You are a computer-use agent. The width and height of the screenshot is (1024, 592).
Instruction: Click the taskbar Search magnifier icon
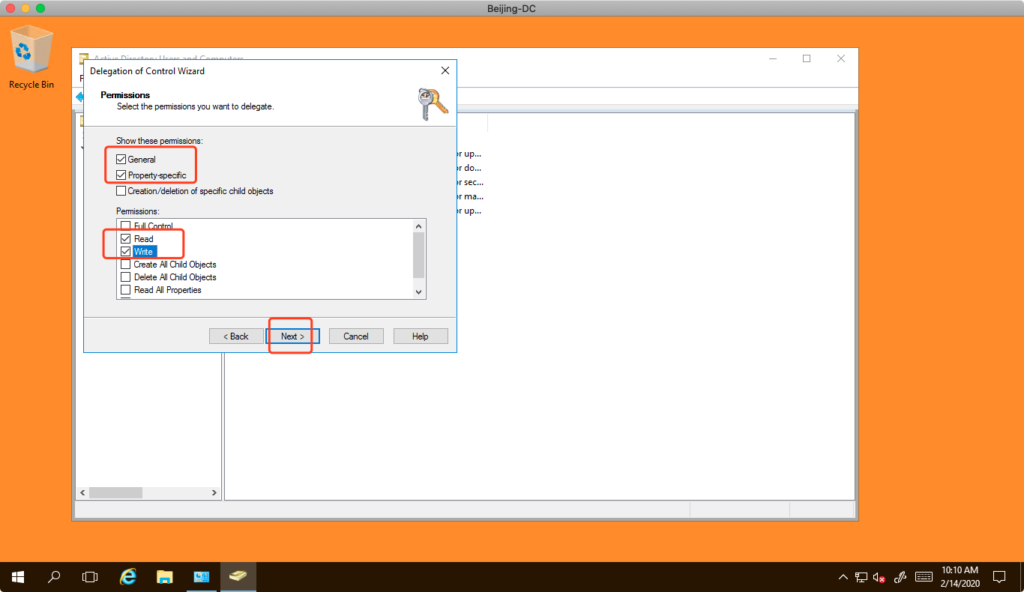[54, 577]
